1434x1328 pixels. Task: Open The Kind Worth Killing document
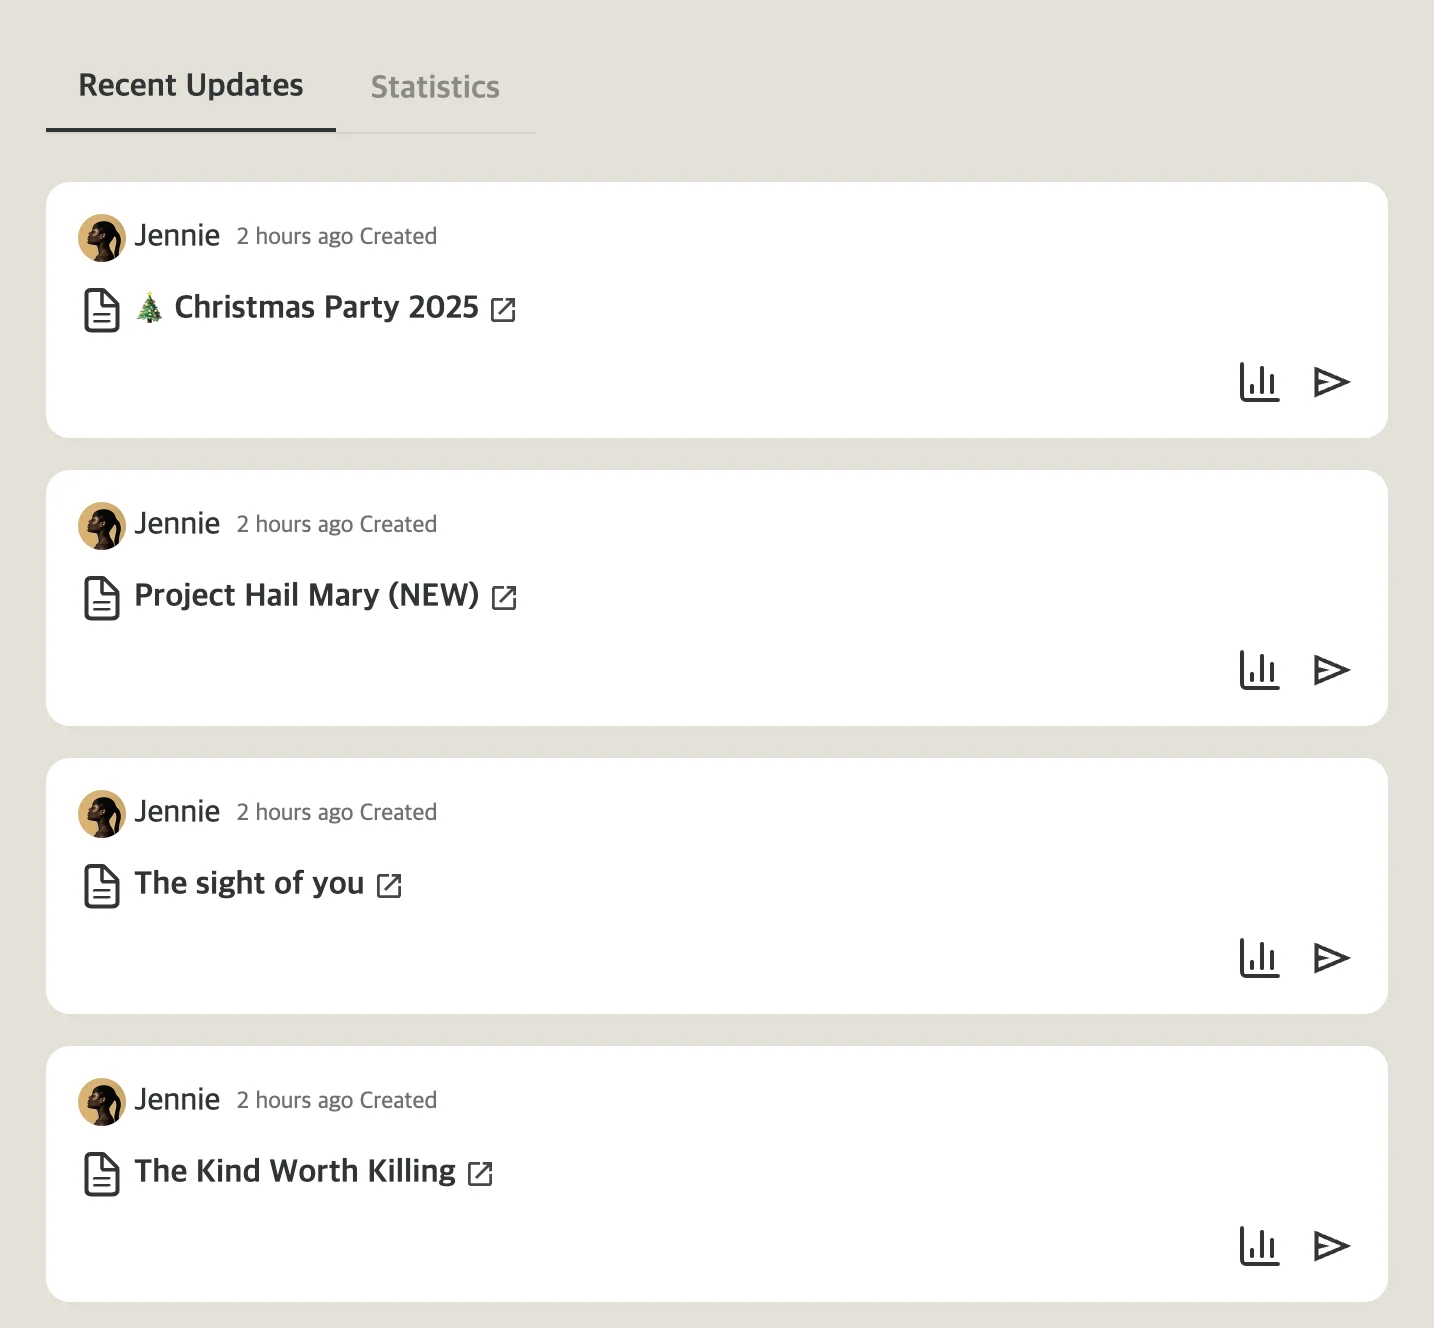293,1171
